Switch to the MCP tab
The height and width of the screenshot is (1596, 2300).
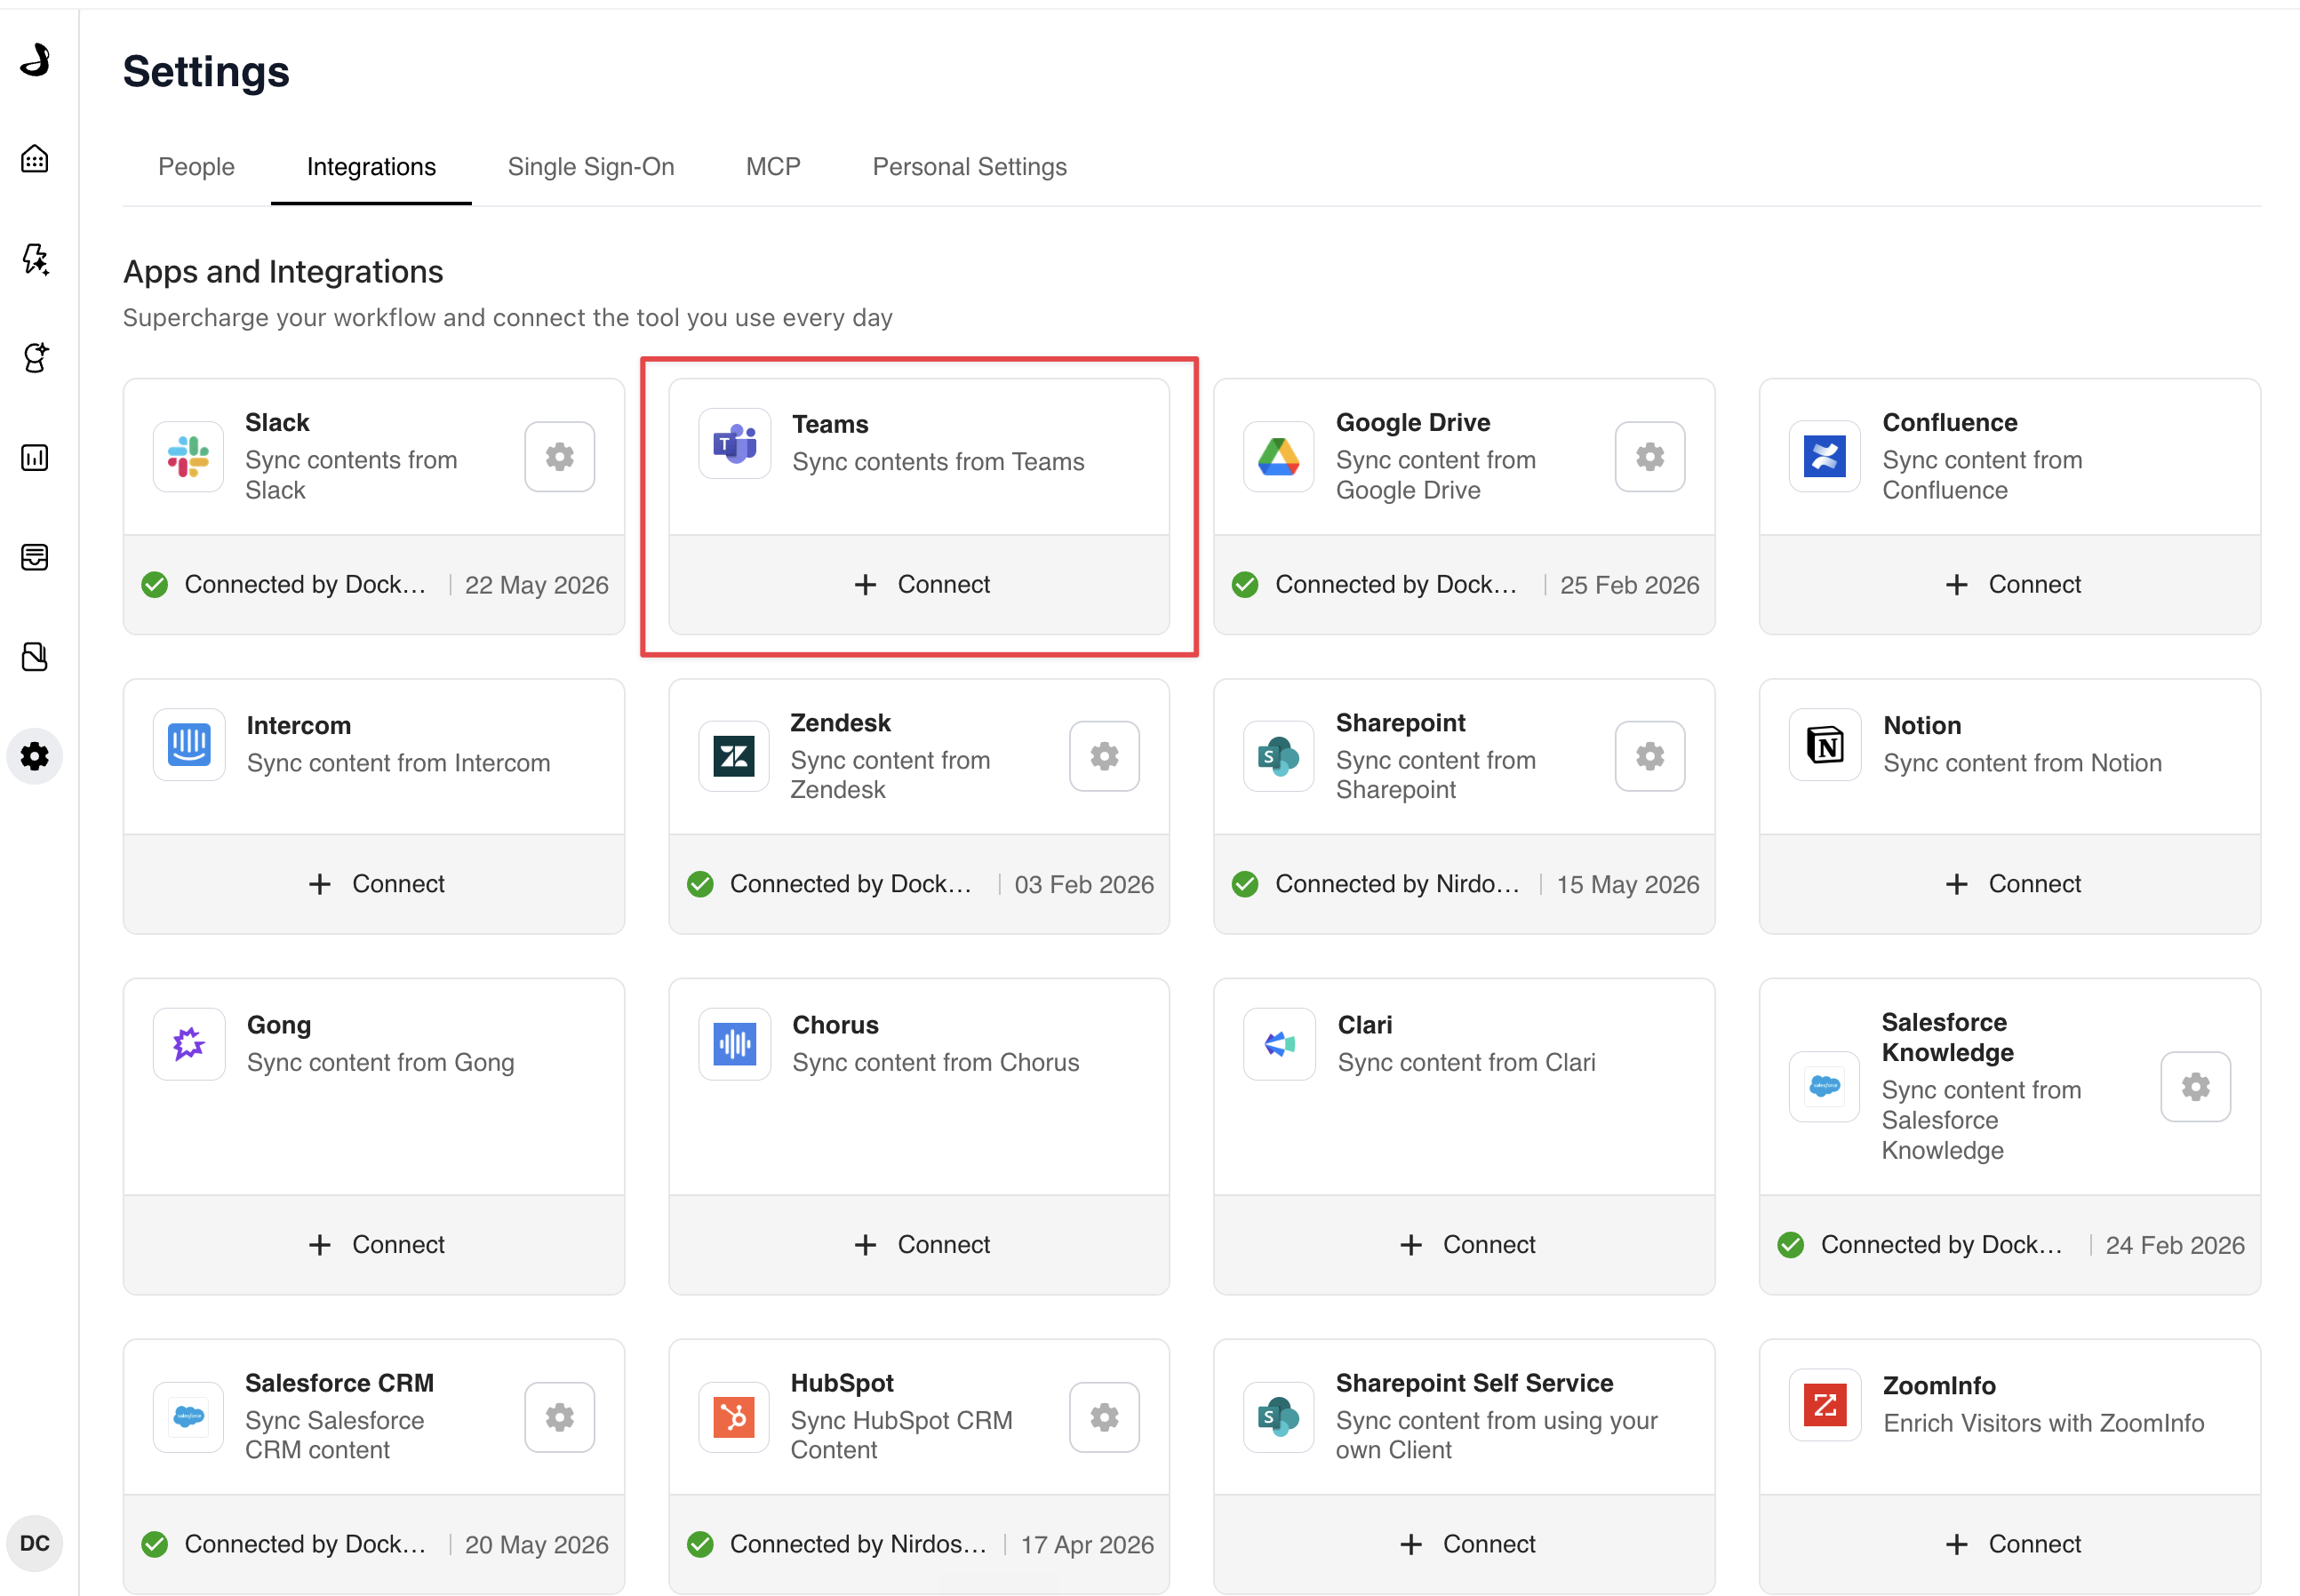tap(773, 167)
